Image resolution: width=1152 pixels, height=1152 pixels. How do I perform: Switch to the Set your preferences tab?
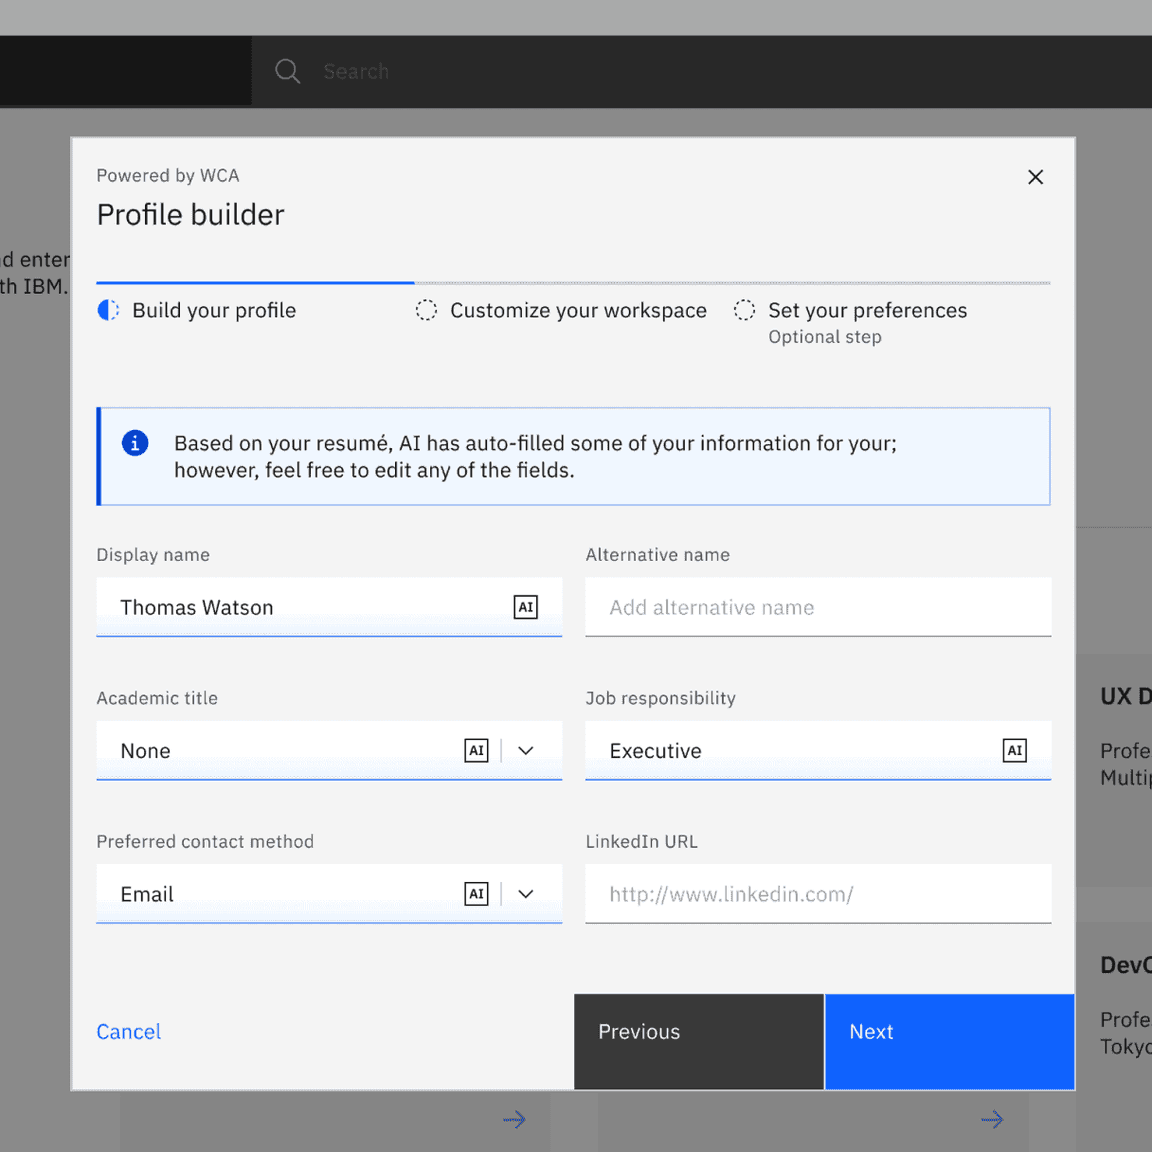pos(867,310)
